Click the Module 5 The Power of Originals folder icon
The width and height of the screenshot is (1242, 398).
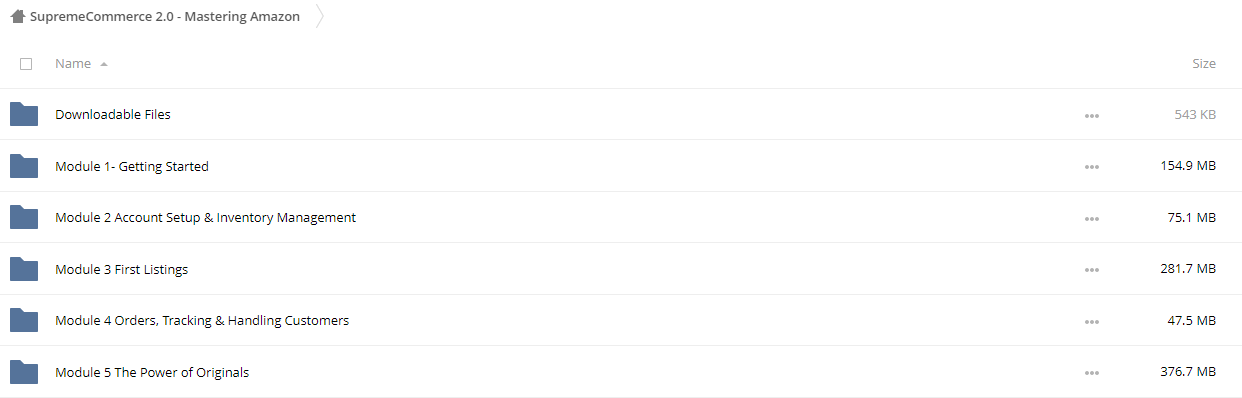tap(24, 372)
